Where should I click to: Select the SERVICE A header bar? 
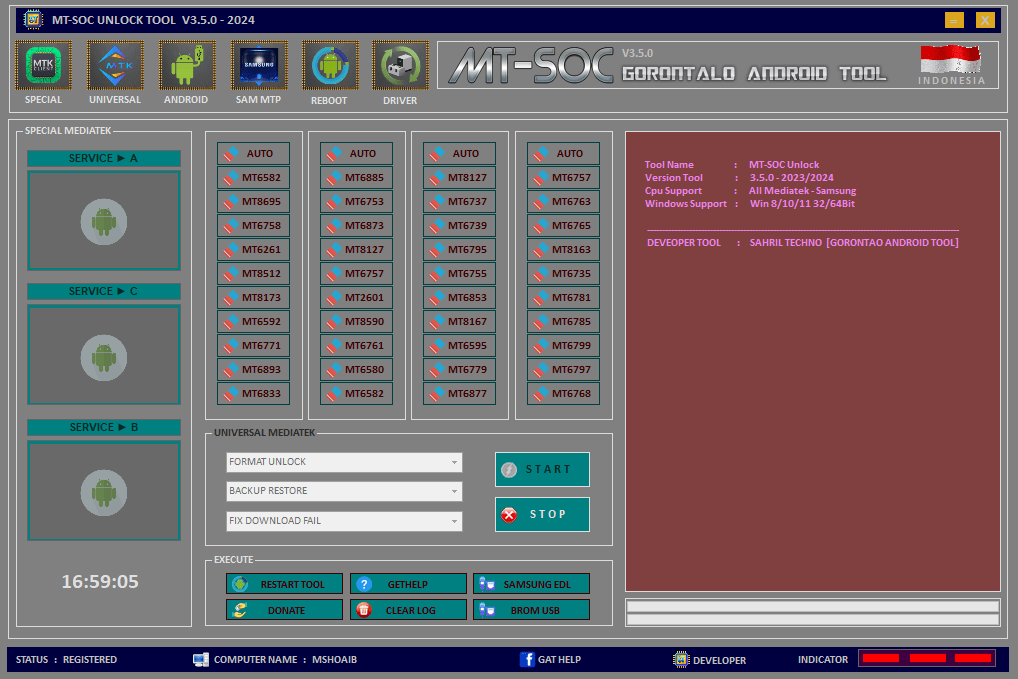tap(103, 158)
